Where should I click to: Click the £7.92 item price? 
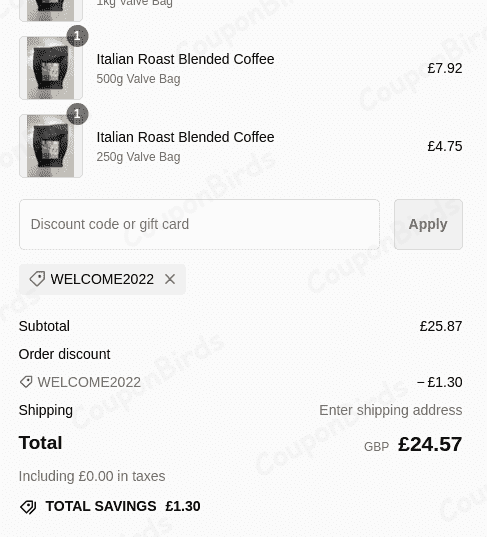click(445, 68)
